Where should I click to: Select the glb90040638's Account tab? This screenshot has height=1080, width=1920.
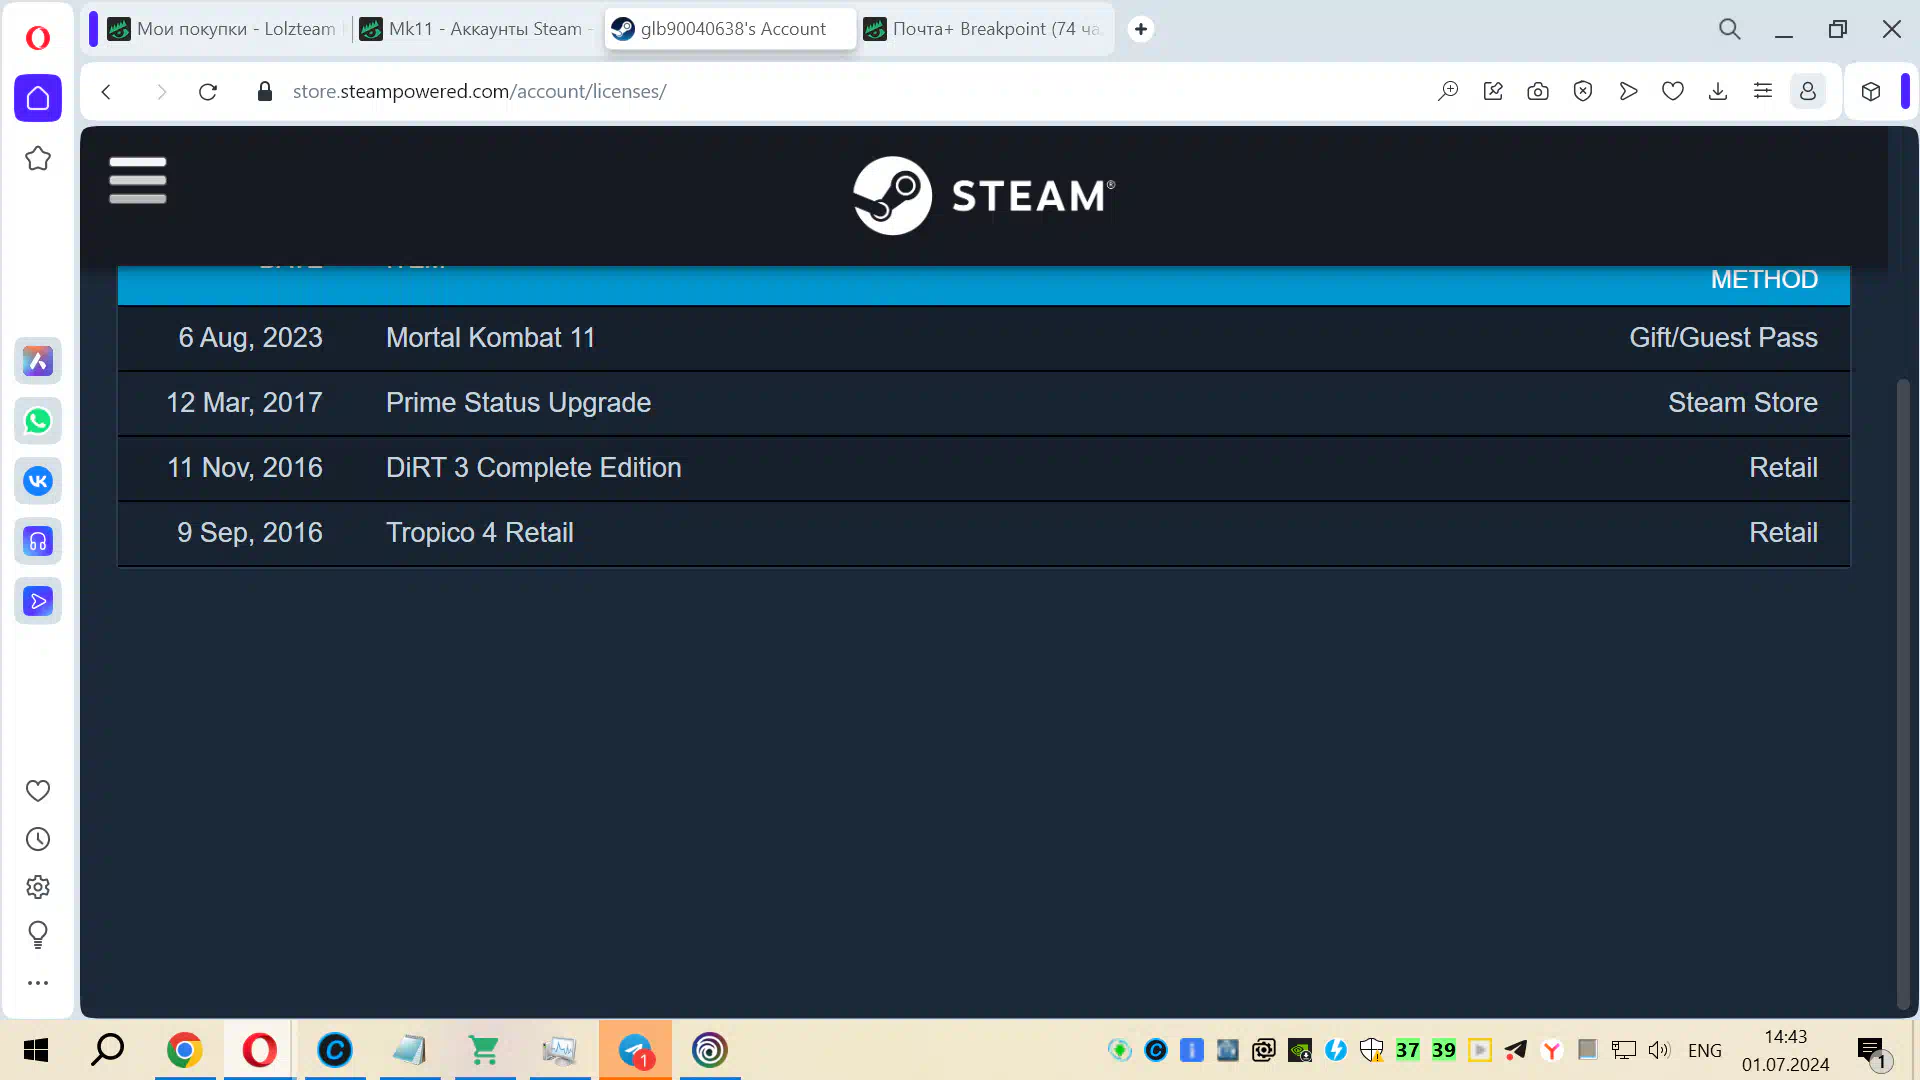pyautogui.click(x=730, y=29)
